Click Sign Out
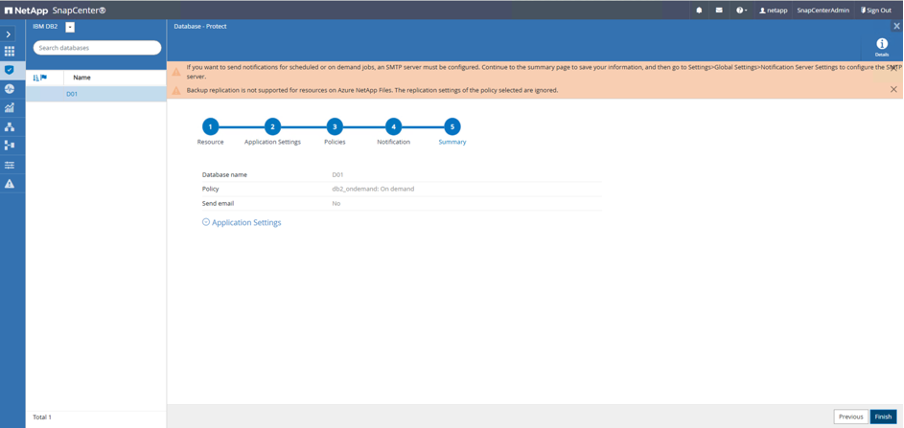The width and height of the screenshot is (904, 428). 876,10
